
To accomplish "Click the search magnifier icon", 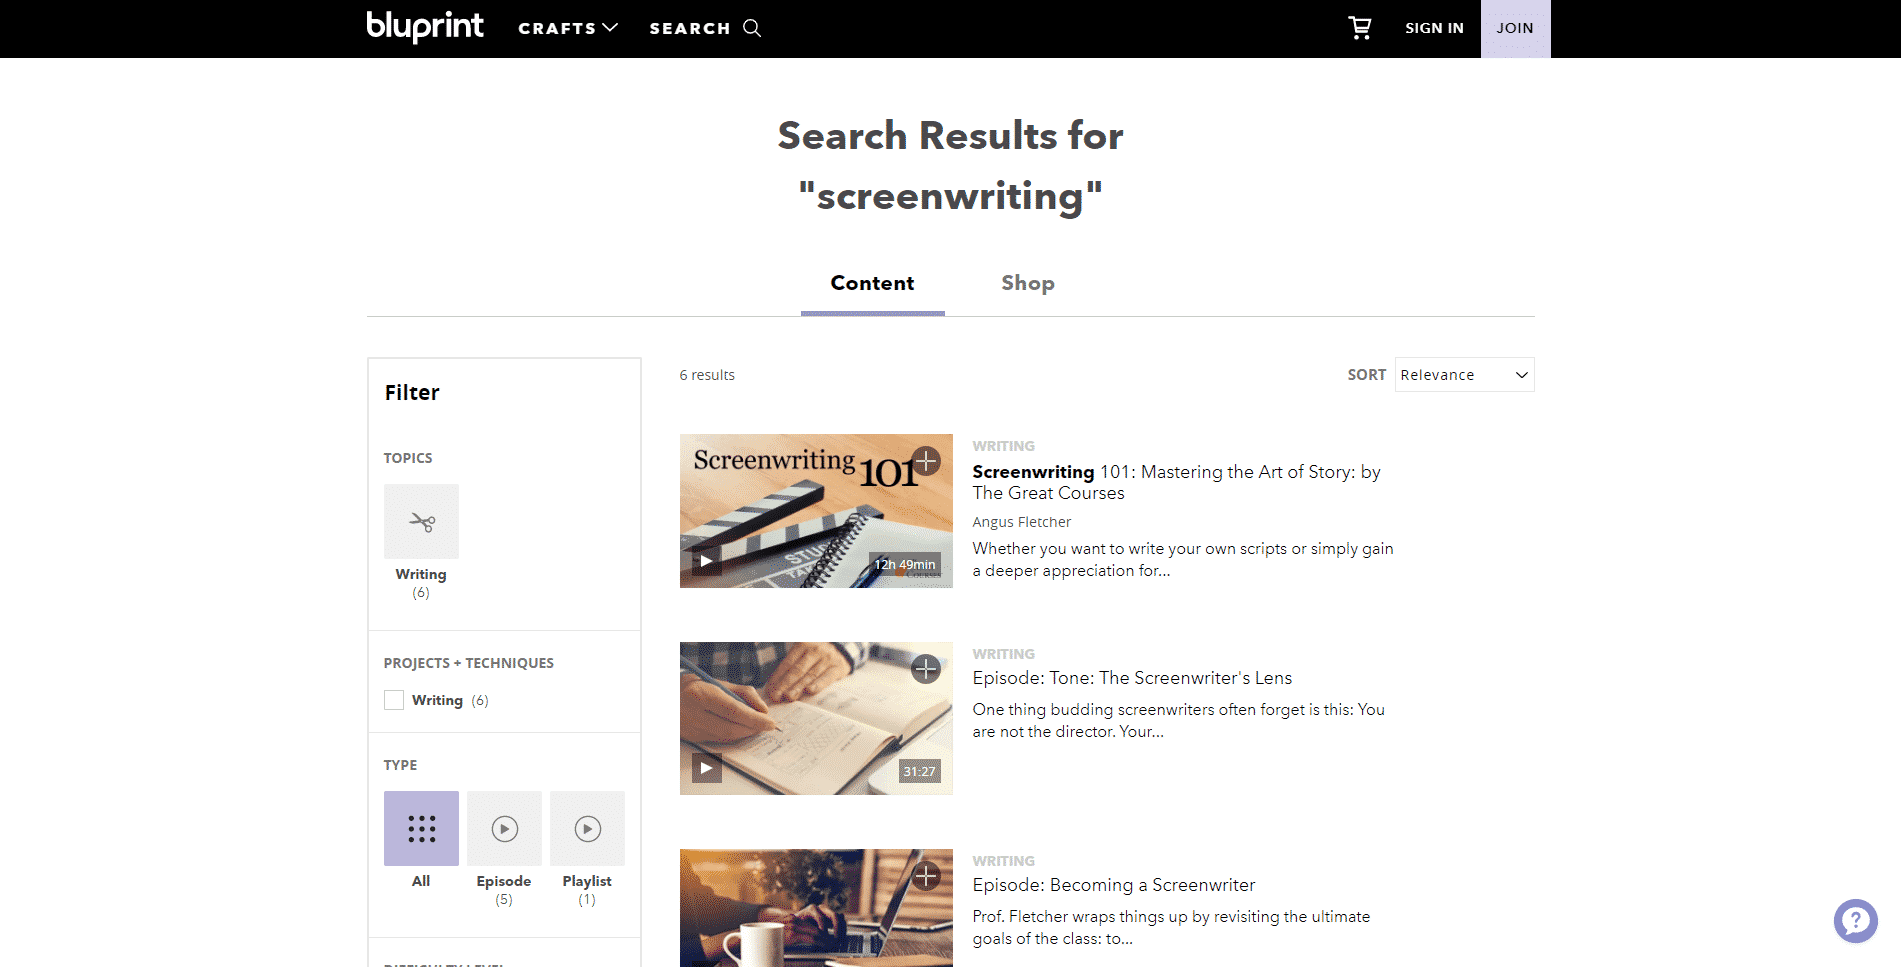I will 752,28.
